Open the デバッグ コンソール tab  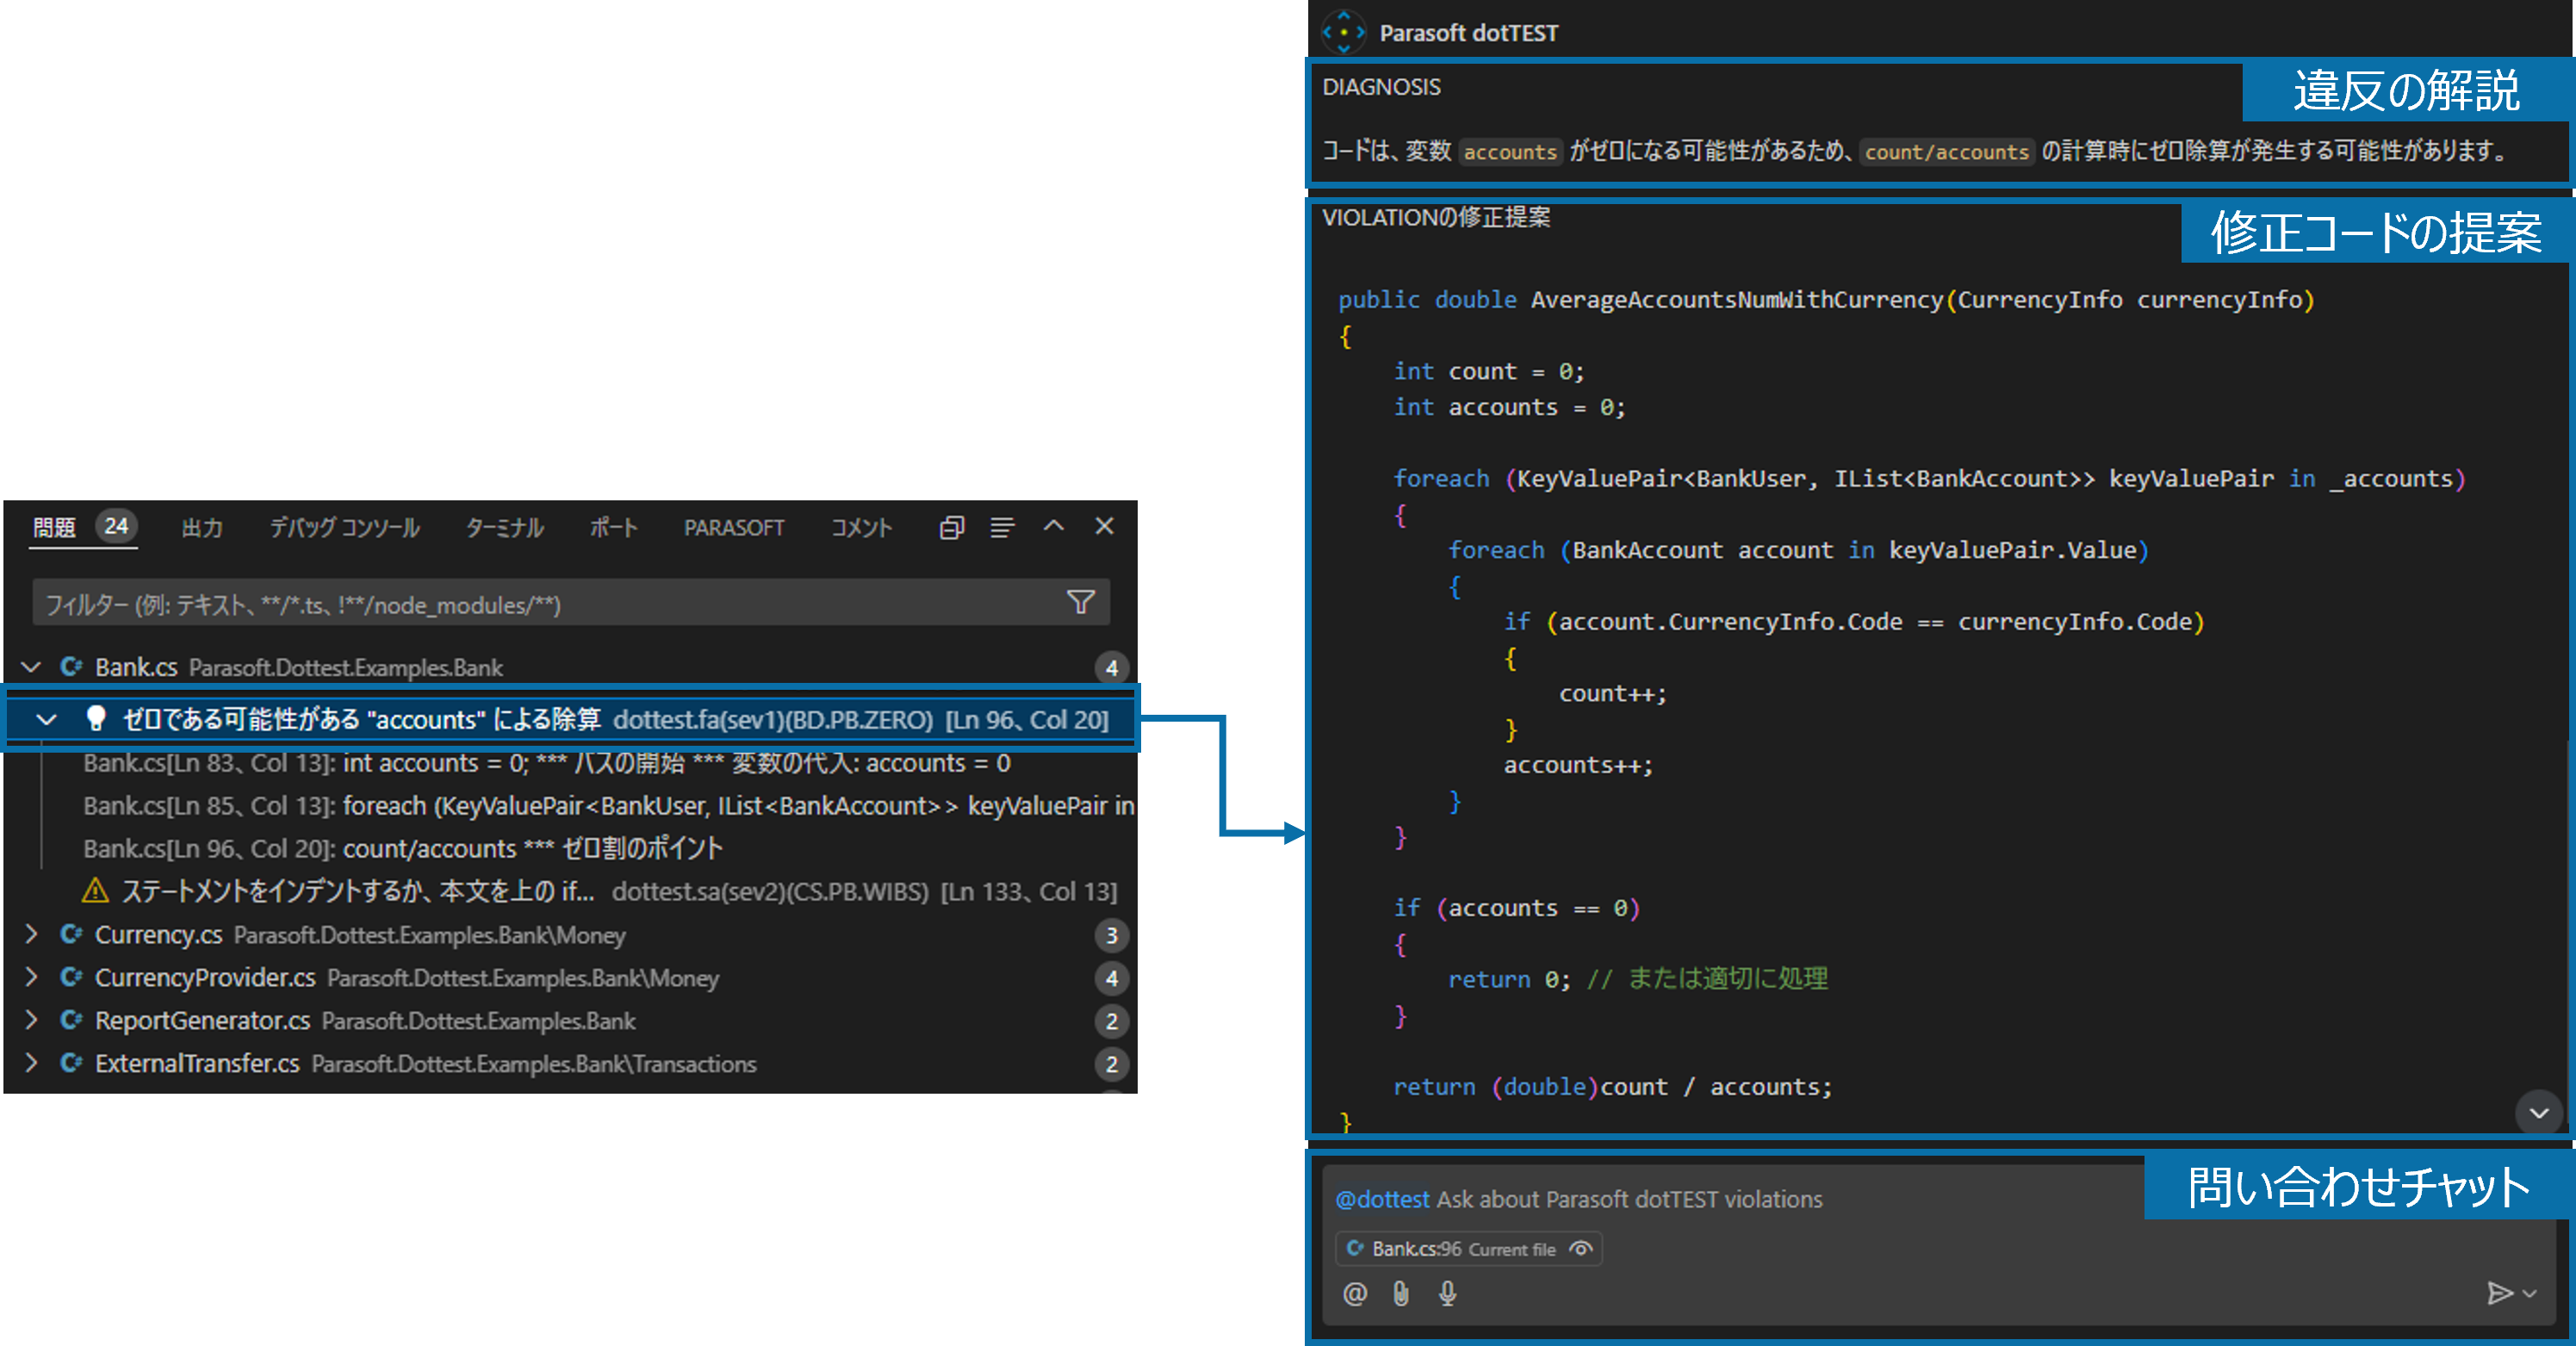click(344, 527)
